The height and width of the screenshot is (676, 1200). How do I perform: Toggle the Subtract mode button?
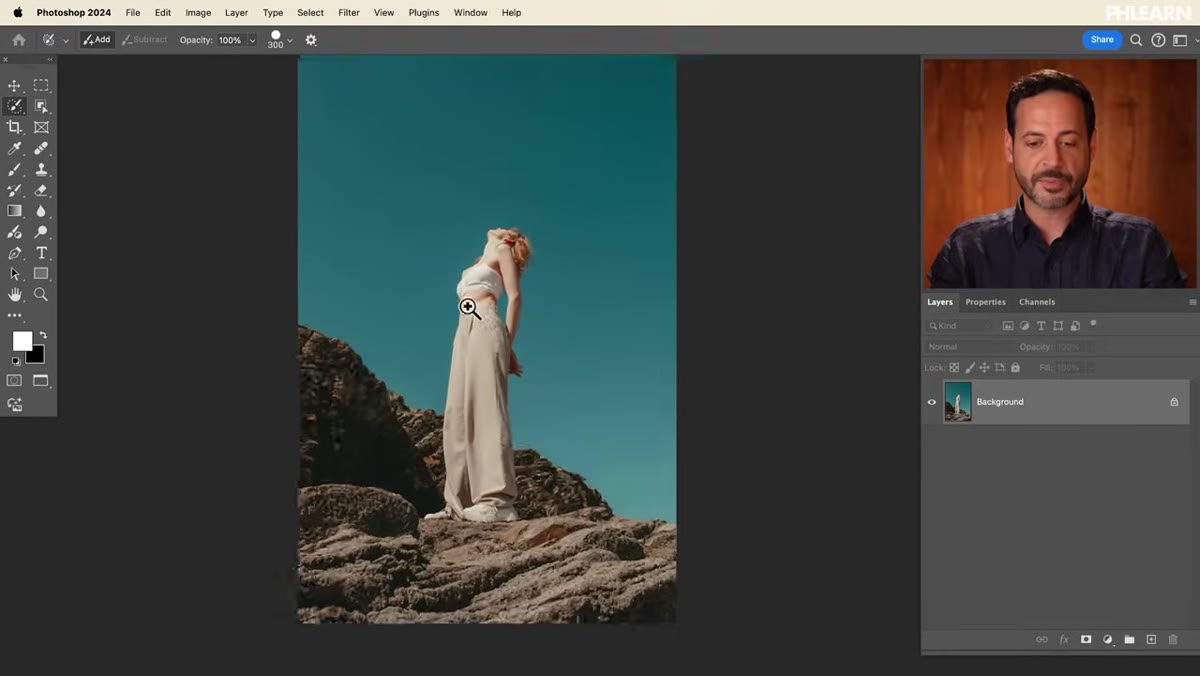(x=145, y=40)
